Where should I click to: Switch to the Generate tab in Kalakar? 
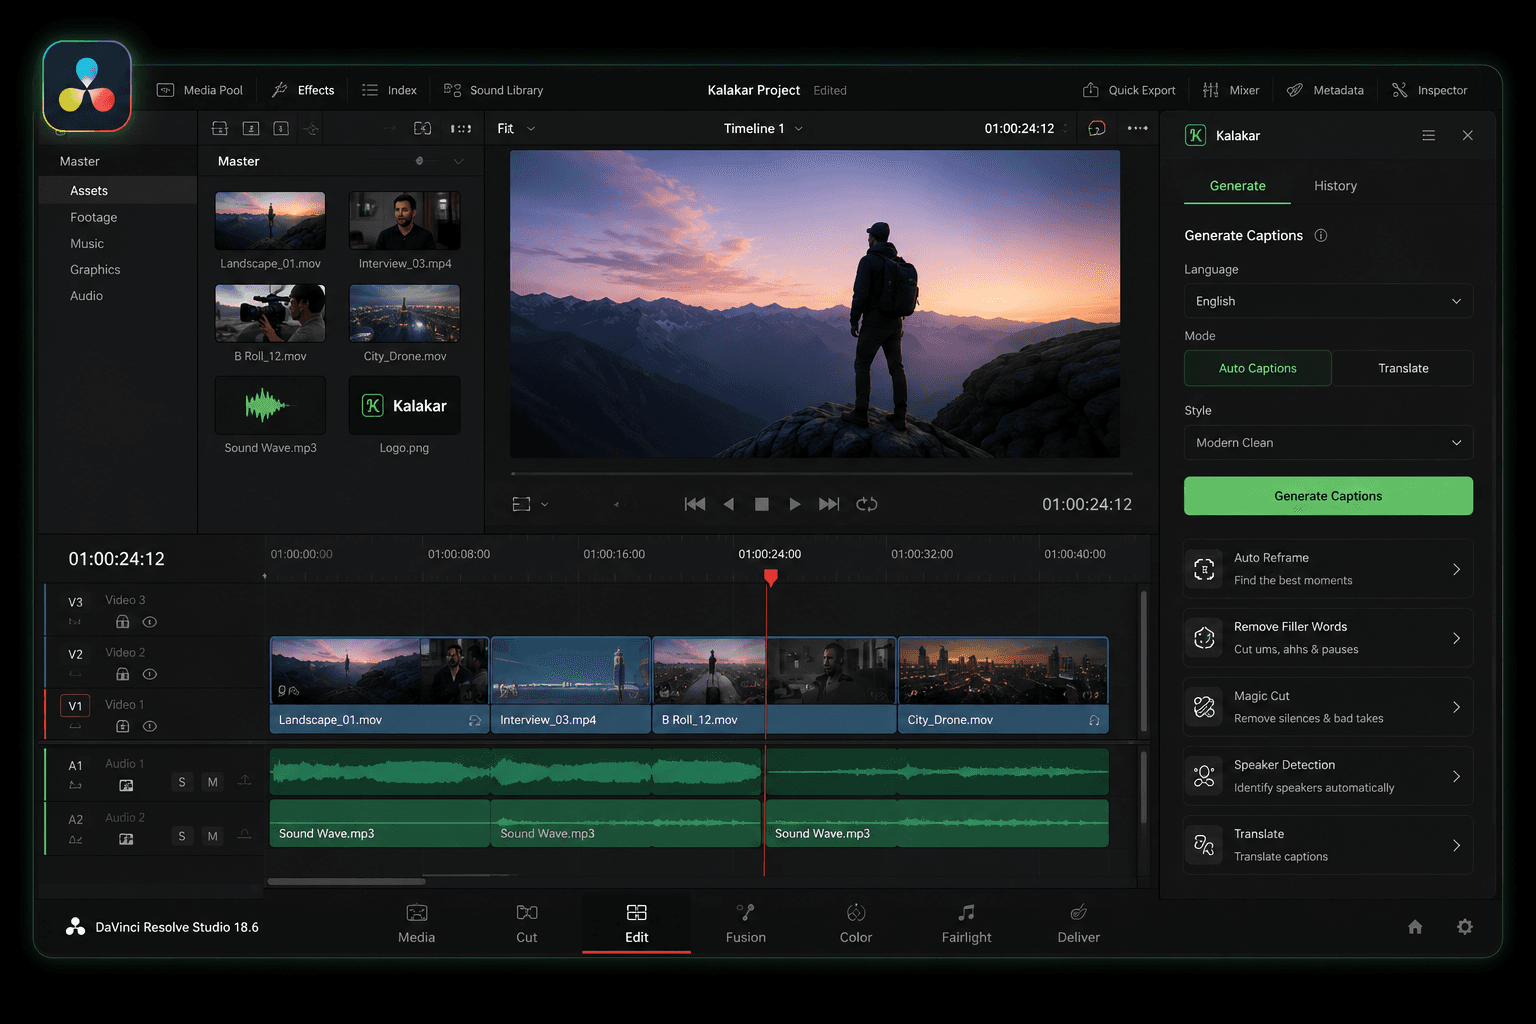point(1238,186)
